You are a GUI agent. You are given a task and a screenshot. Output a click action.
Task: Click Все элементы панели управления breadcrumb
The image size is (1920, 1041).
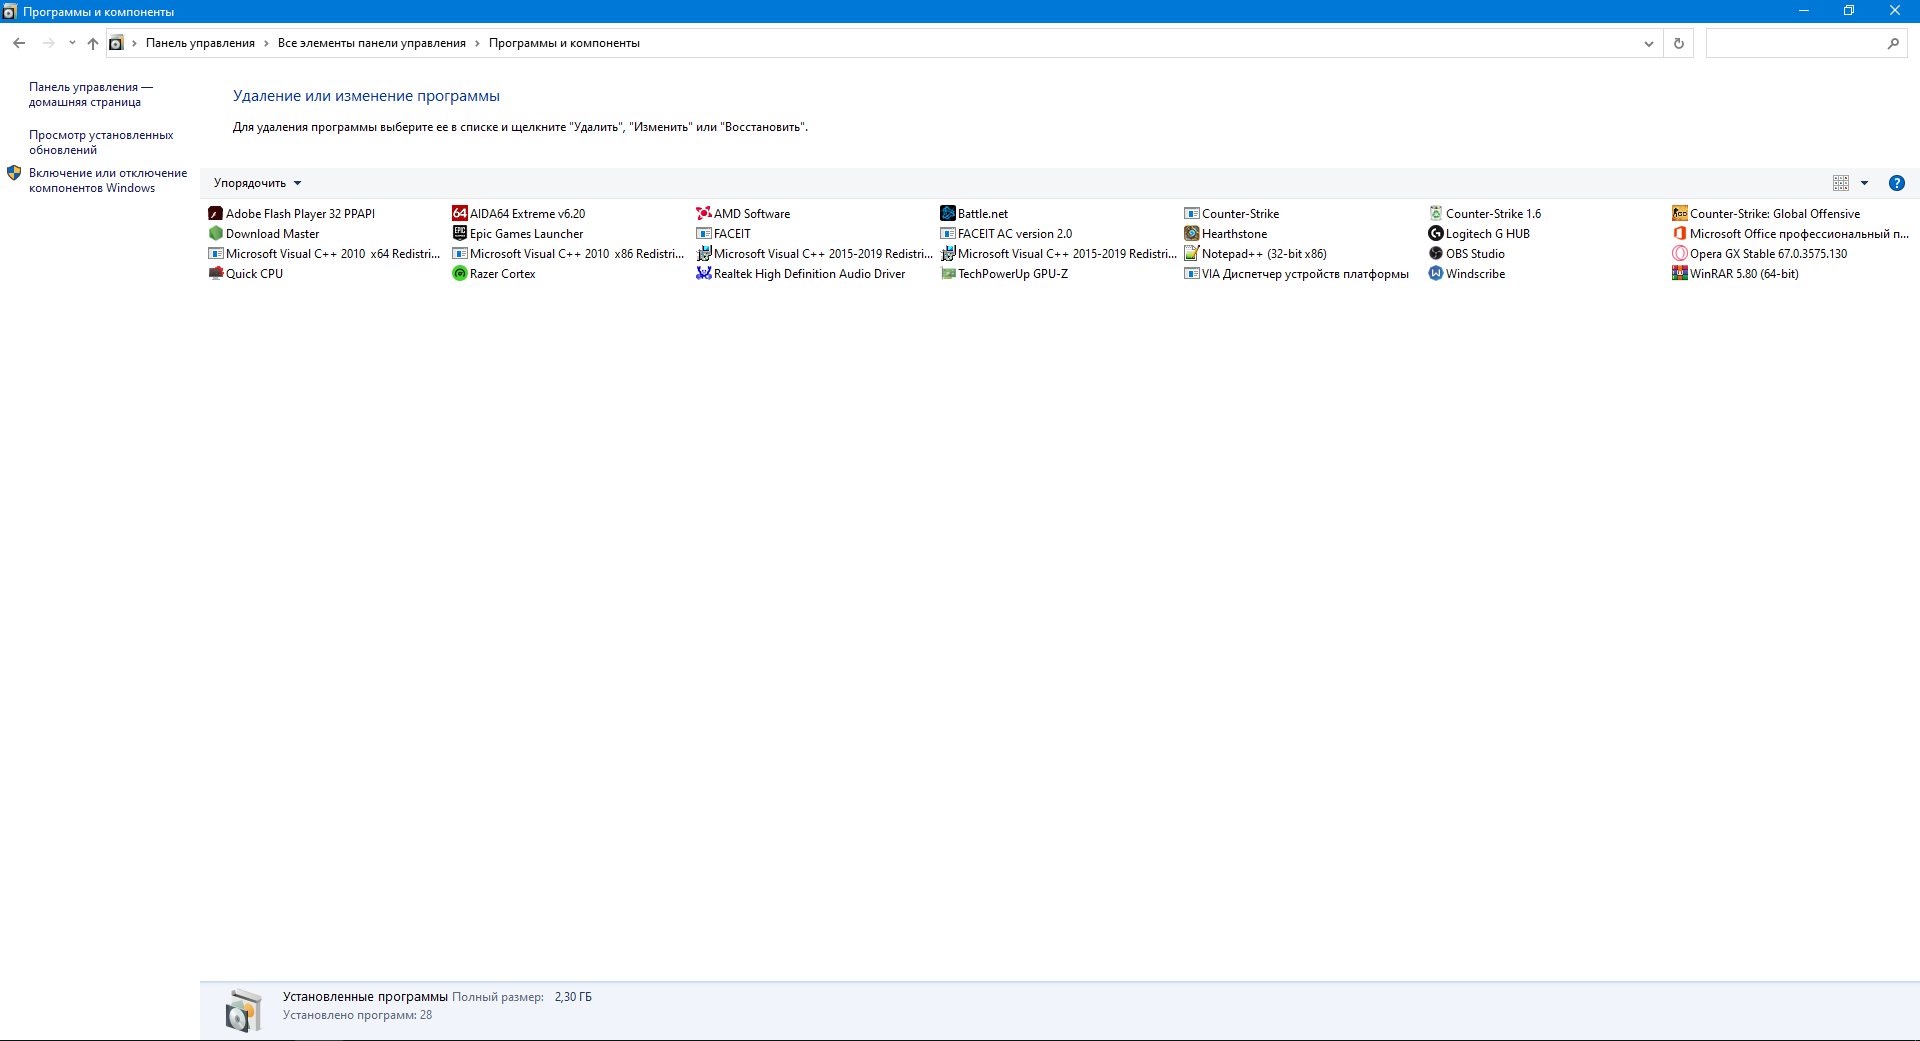click(372, 43)
